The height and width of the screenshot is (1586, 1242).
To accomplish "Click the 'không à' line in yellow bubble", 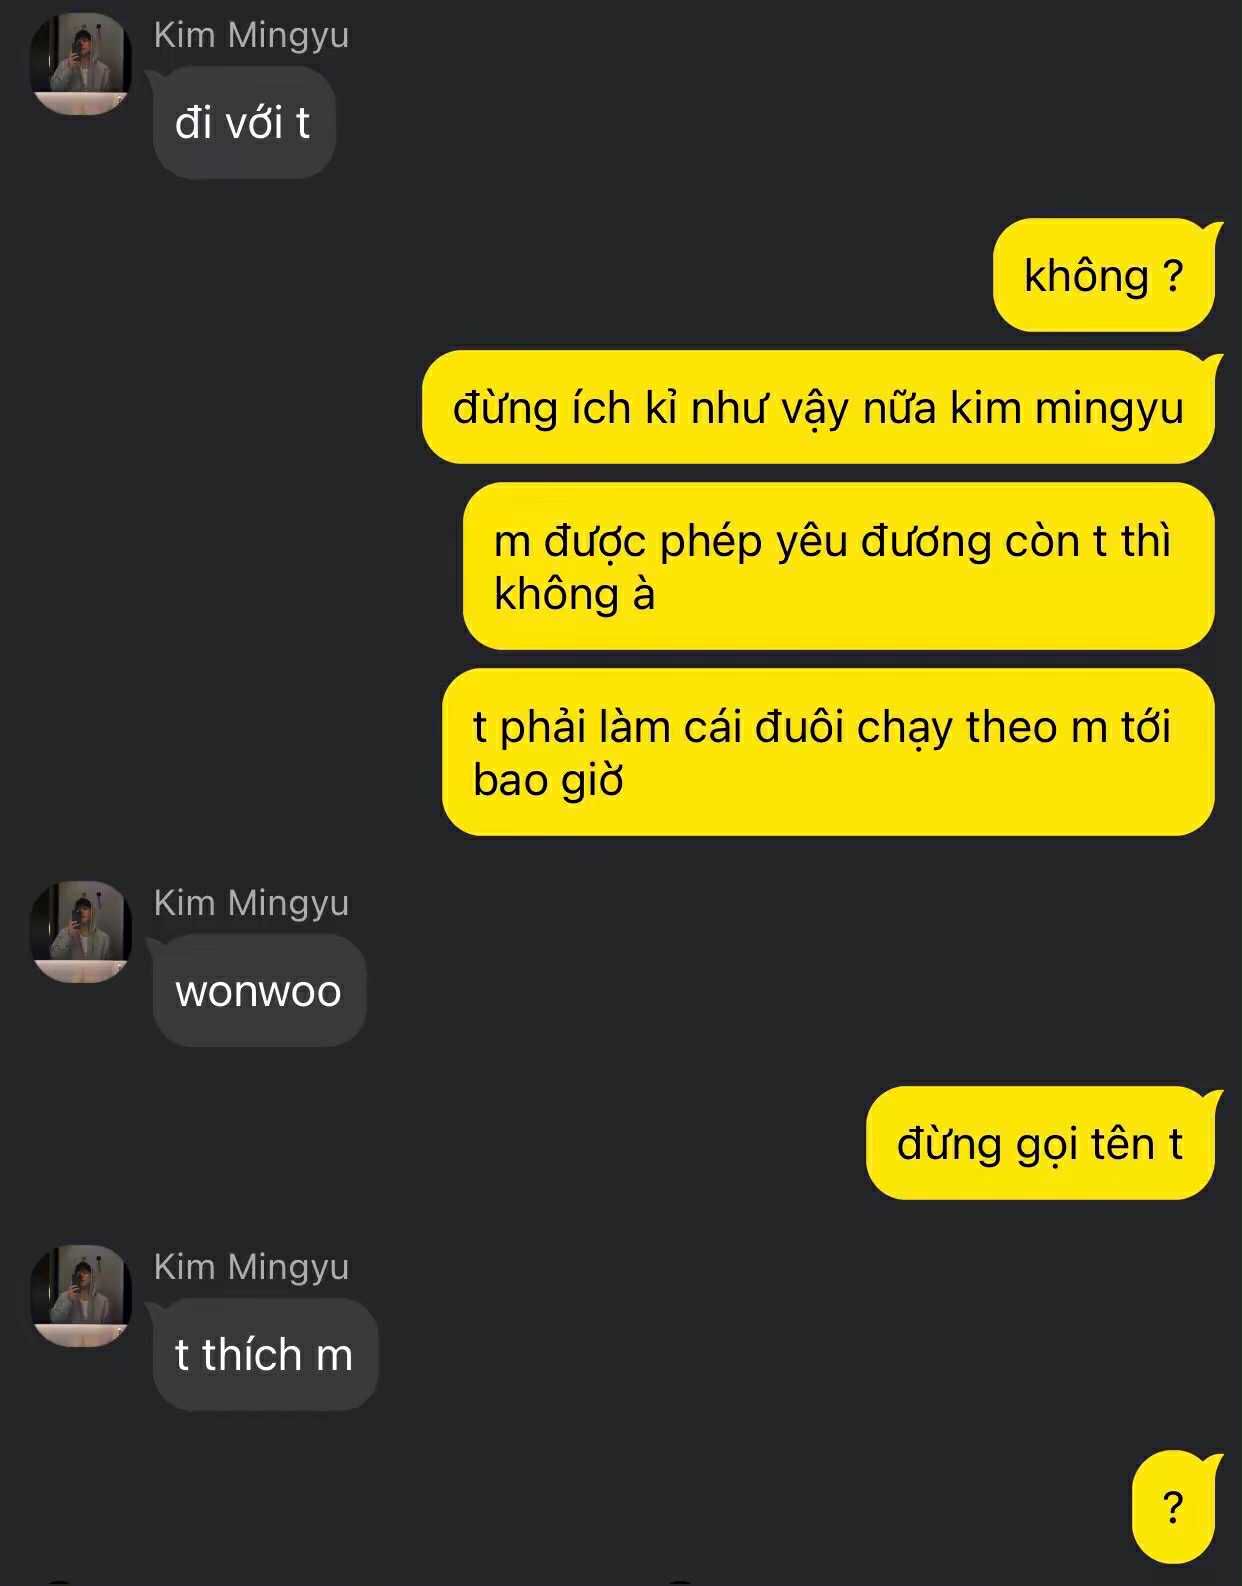I will tap(574, 594).
